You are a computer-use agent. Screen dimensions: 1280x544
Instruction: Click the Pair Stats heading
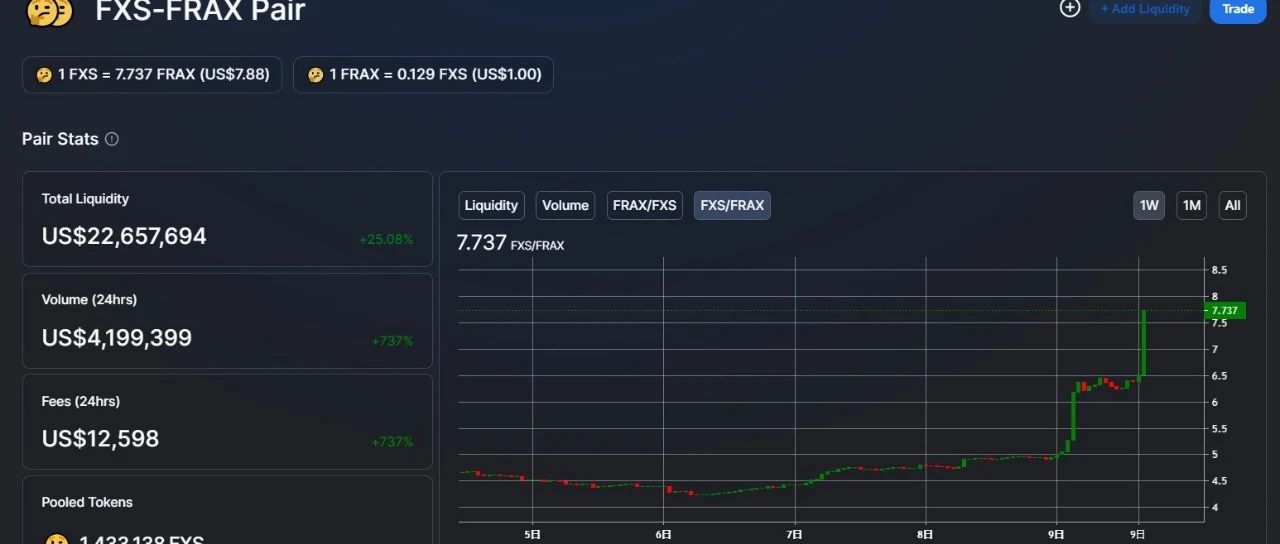tap(60, 139)
